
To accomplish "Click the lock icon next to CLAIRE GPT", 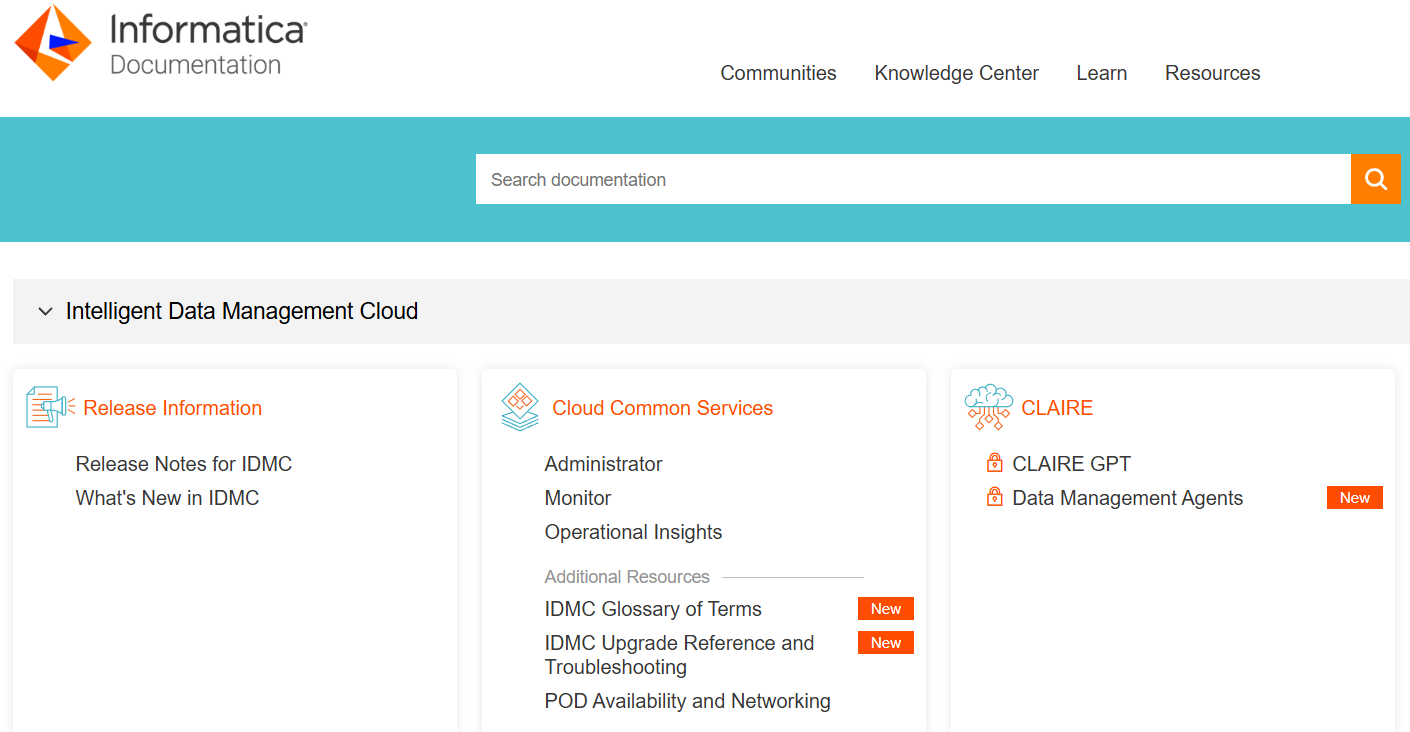I will point(995,462).
